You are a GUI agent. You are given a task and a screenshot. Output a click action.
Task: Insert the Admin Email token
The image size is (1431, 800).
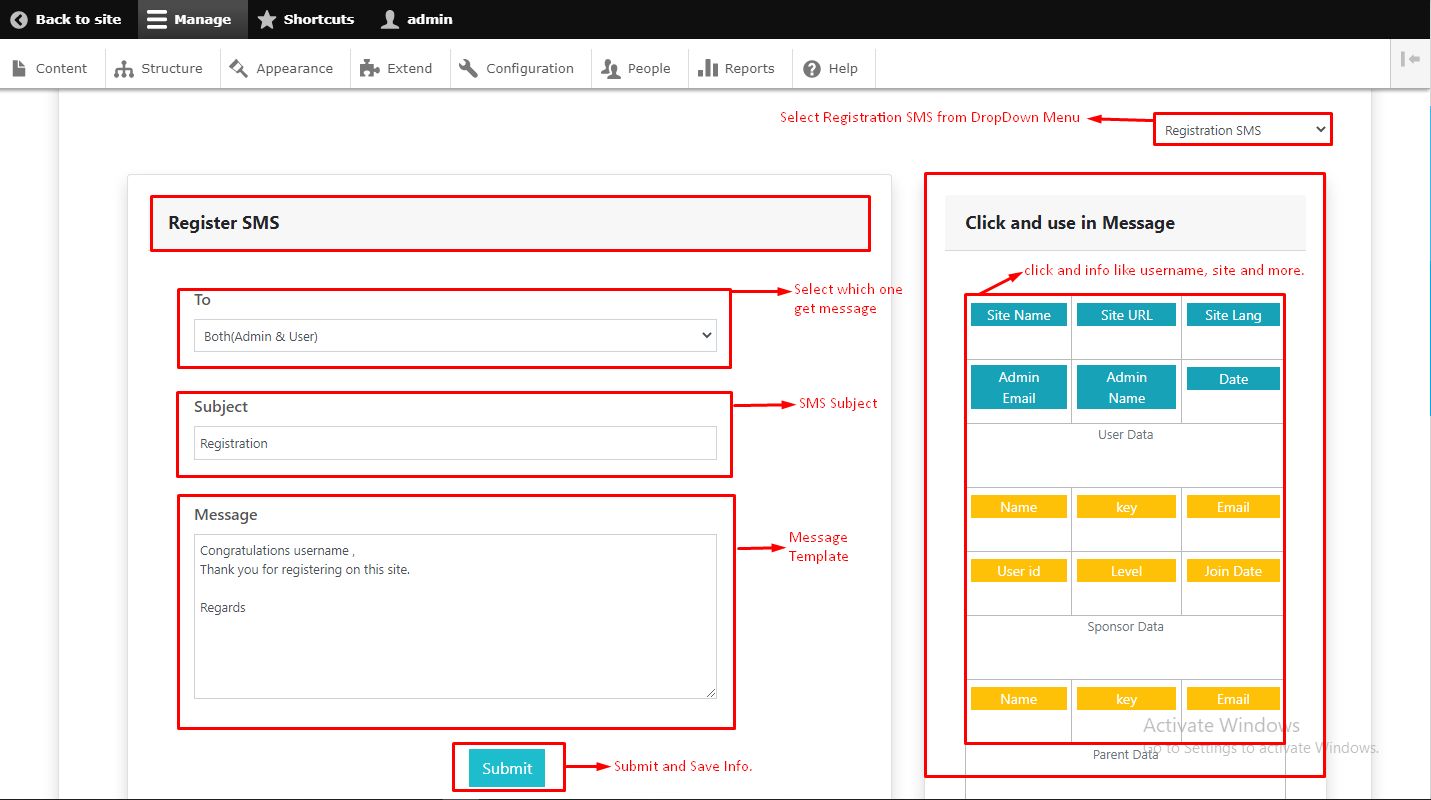click(1018, 387)
